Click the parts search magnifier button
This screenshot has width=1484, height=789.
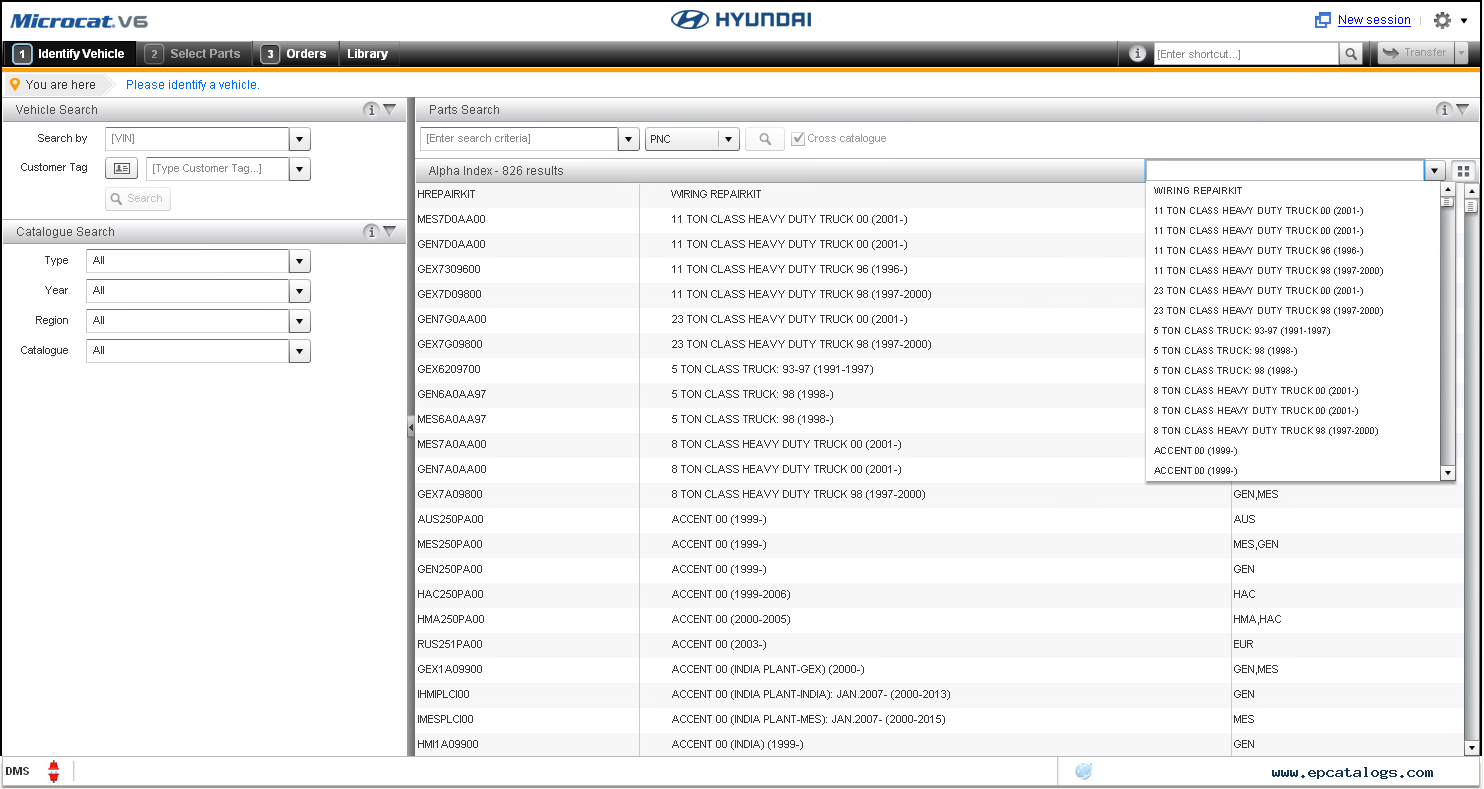pos(764,139)
